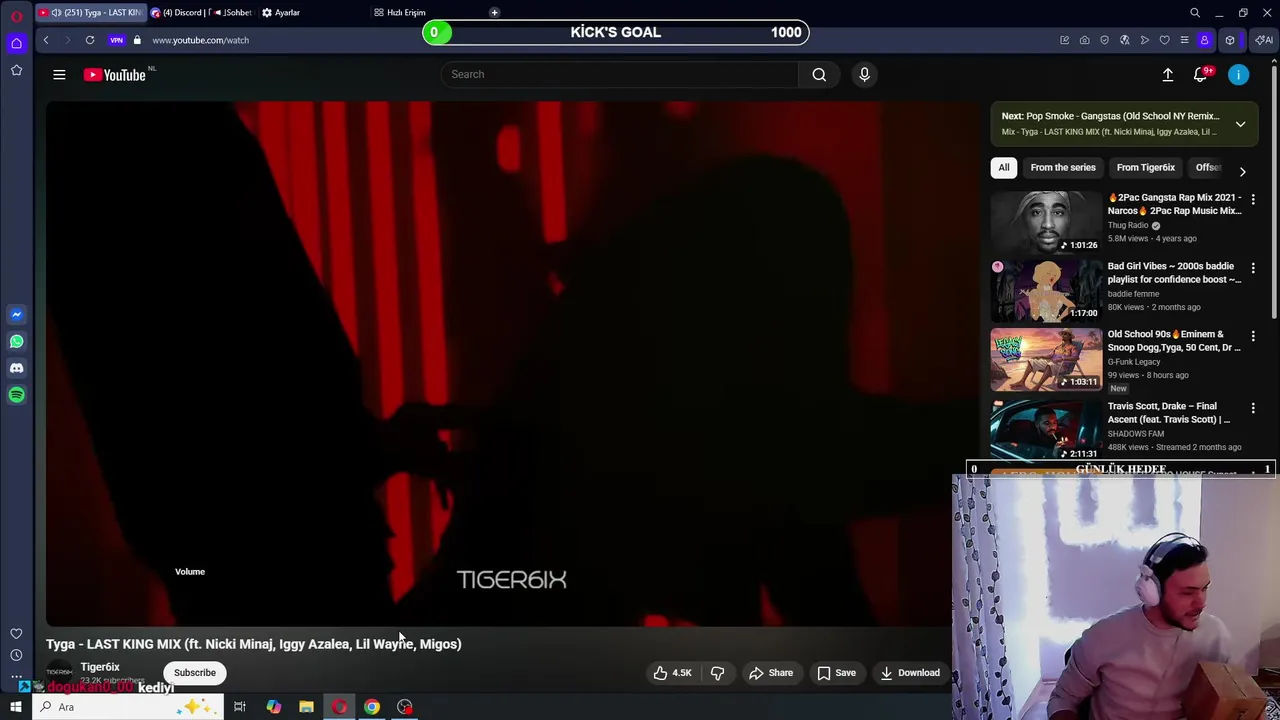Image resolution: width=1280 pixels, height=720 pixels.
Task: Open Opera My Flow send icon
Action: (x=1145, y=40)
